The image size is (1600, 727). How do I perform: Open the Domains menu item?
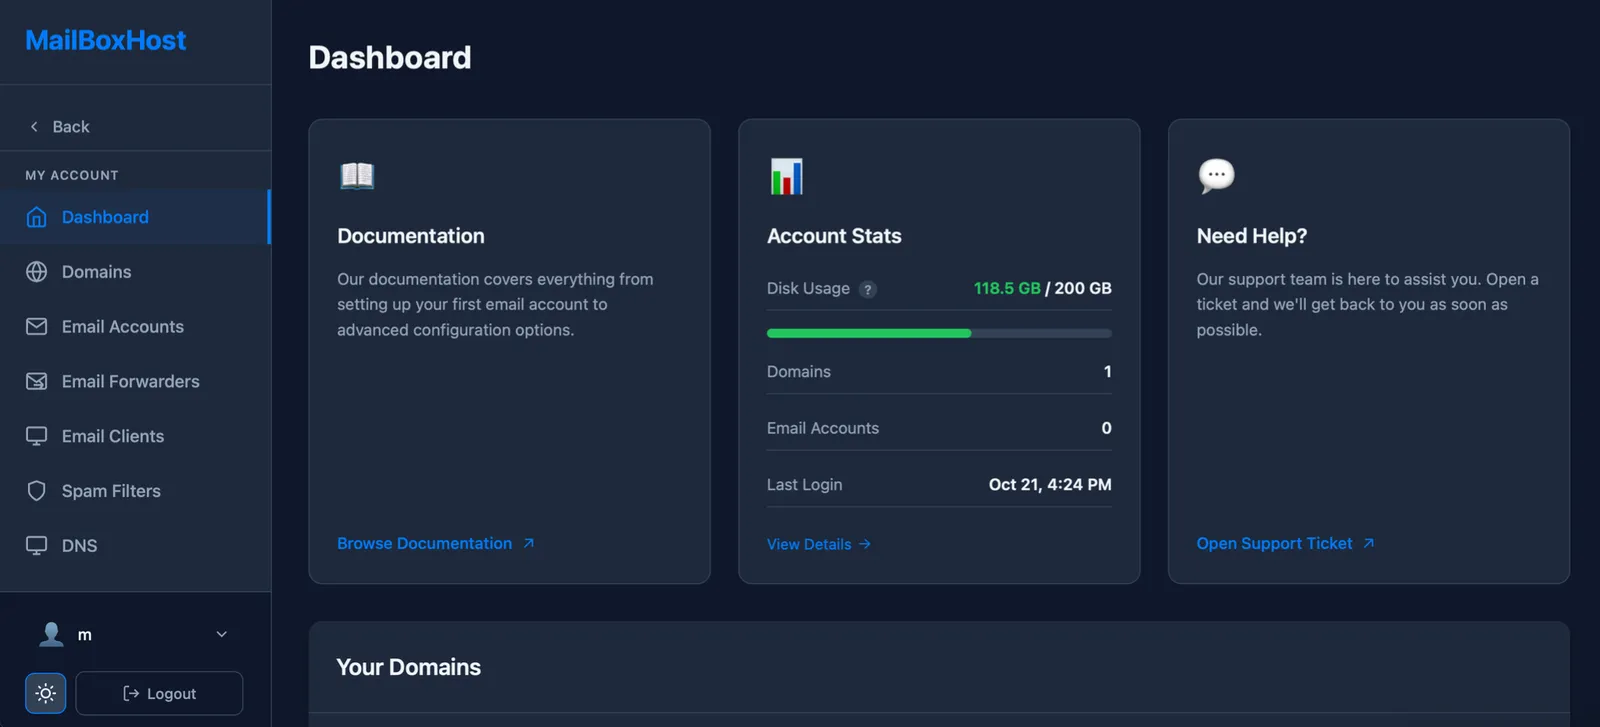point(135,272)
